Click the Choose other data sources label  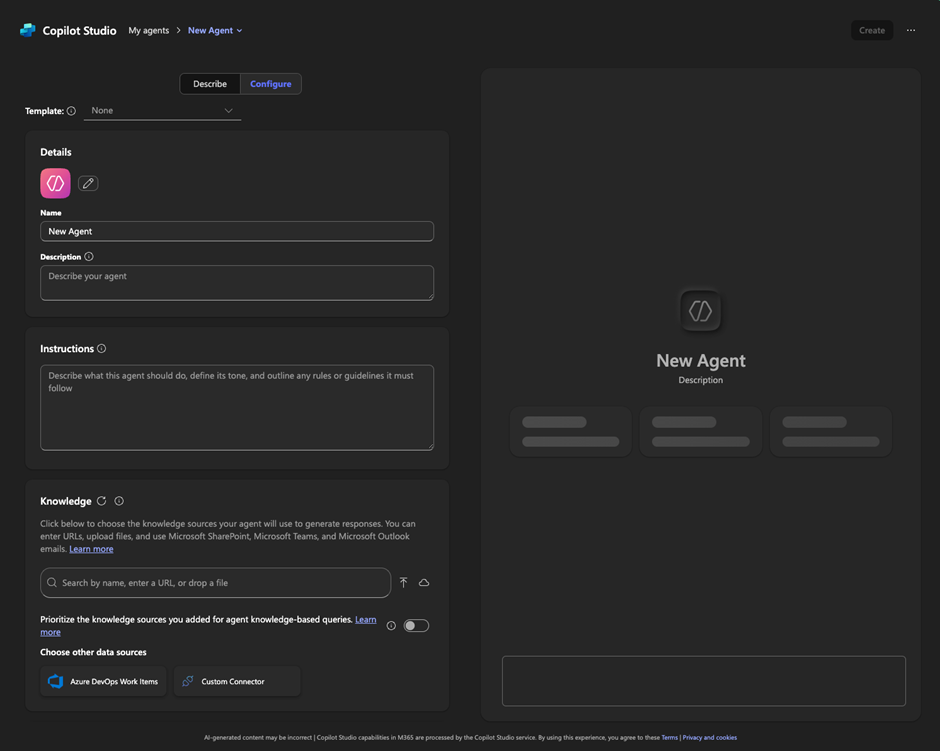[94, 652]
